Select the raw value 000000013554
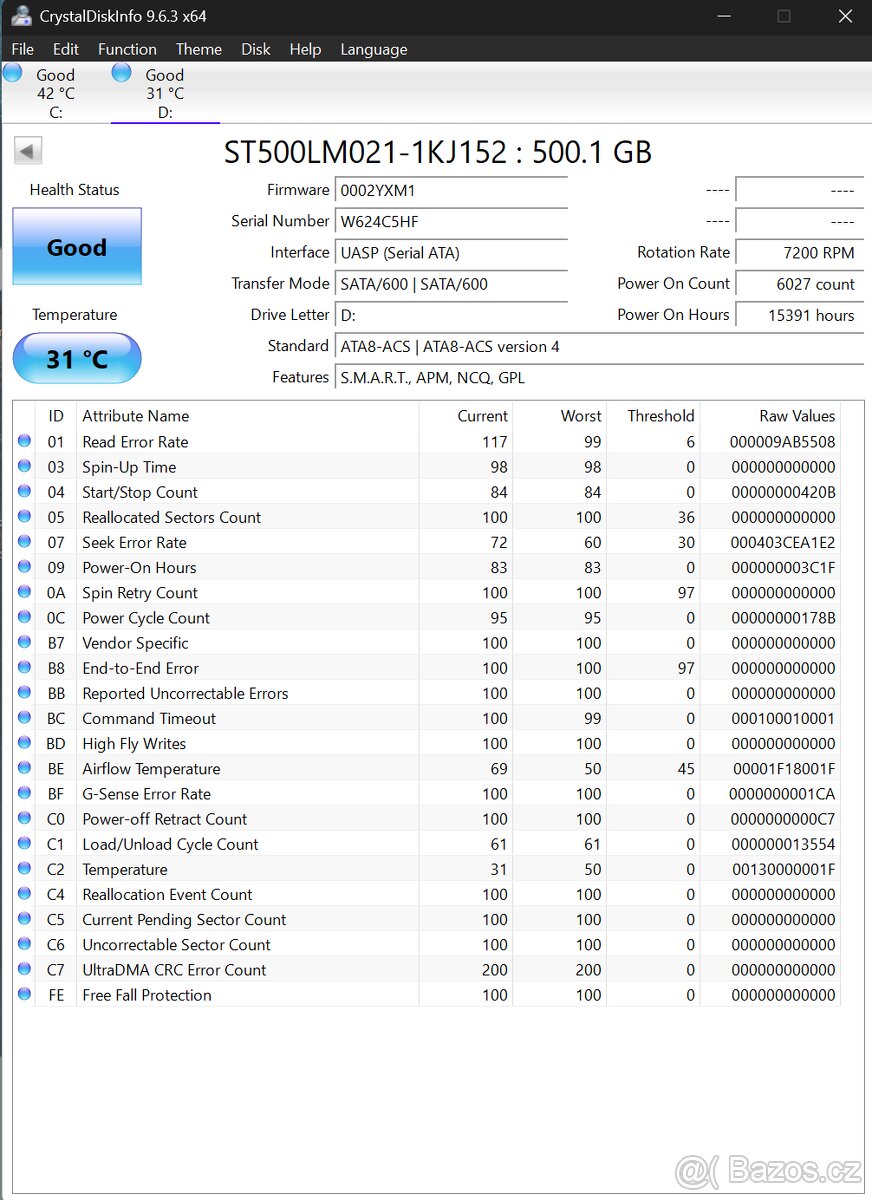 tap(783, 844)
